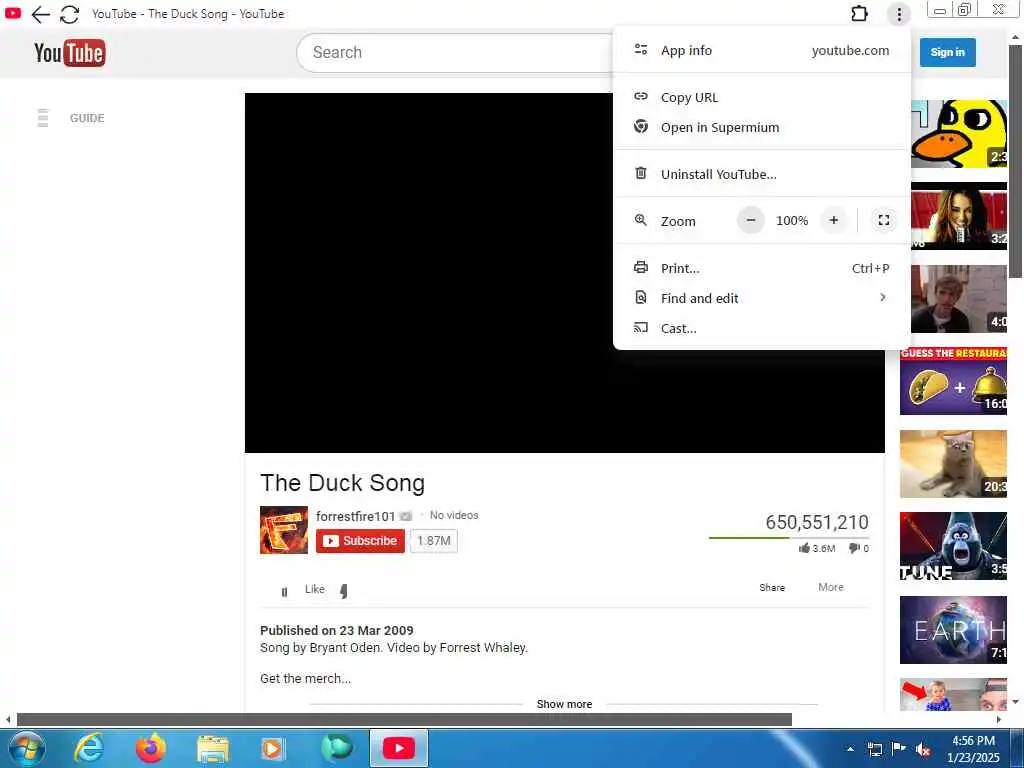Open the forrestfire101 channel link
Image resolution: width=1024 pixels, height=768 pixels.
tap(356, 516)
